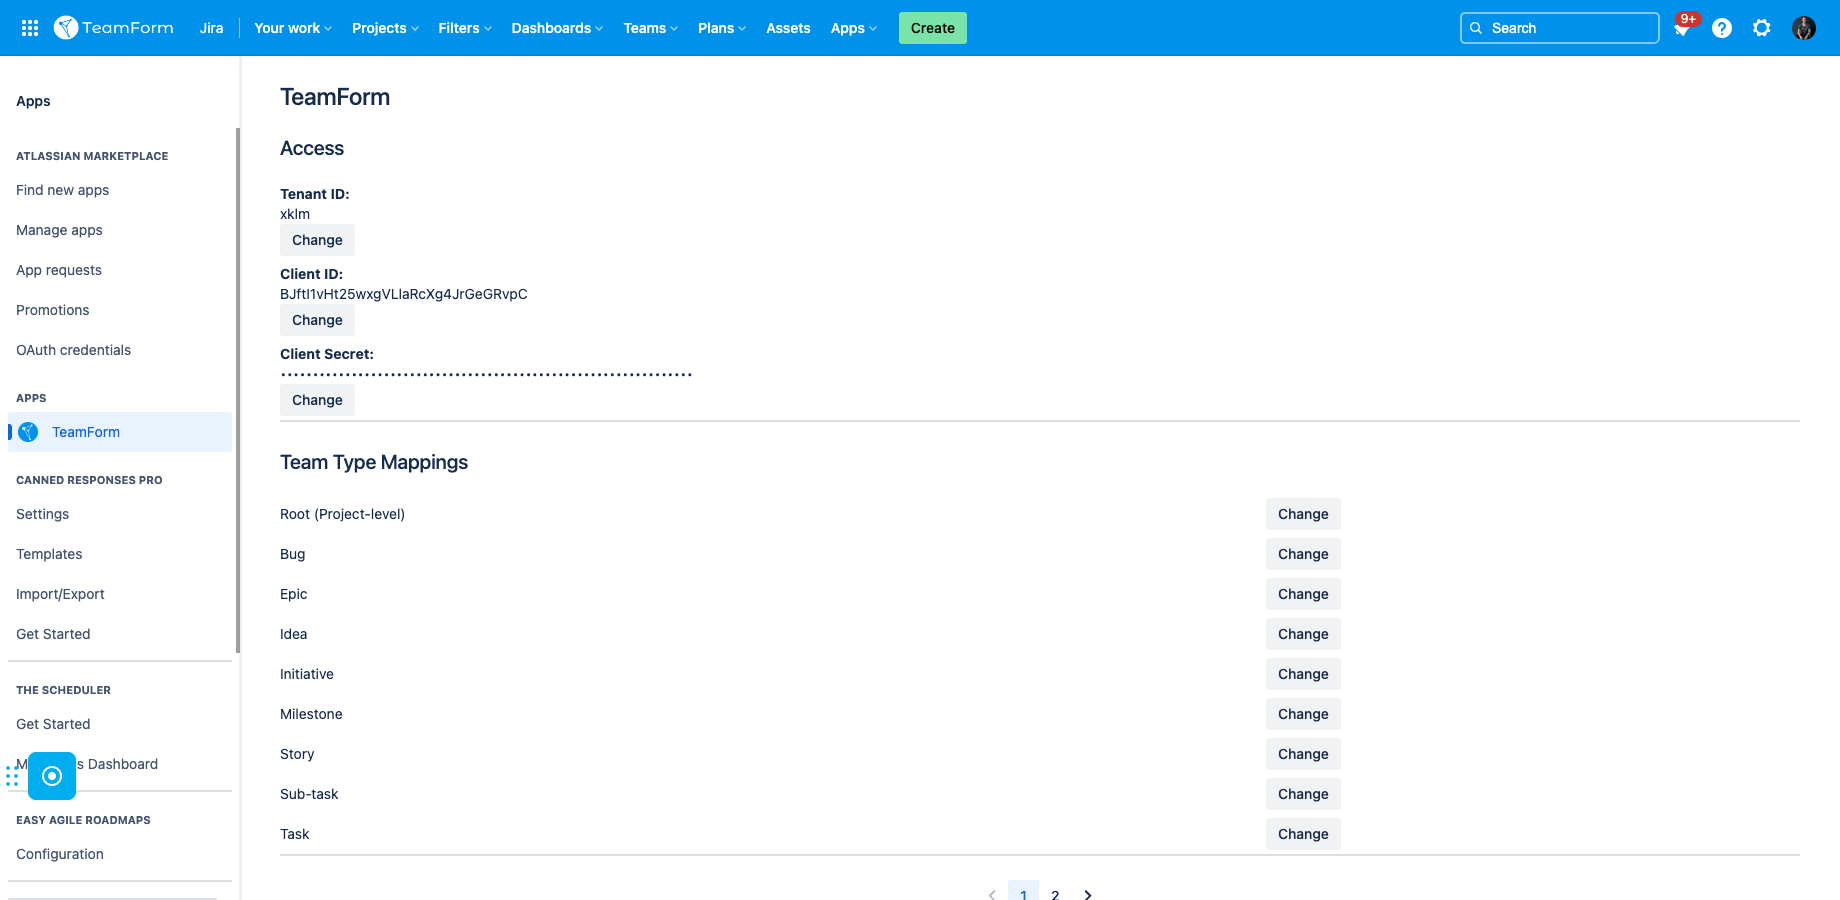Change the Sub-task mapping
Image resolution: width=1840 pixels, height=900 pixels.
1303,794
